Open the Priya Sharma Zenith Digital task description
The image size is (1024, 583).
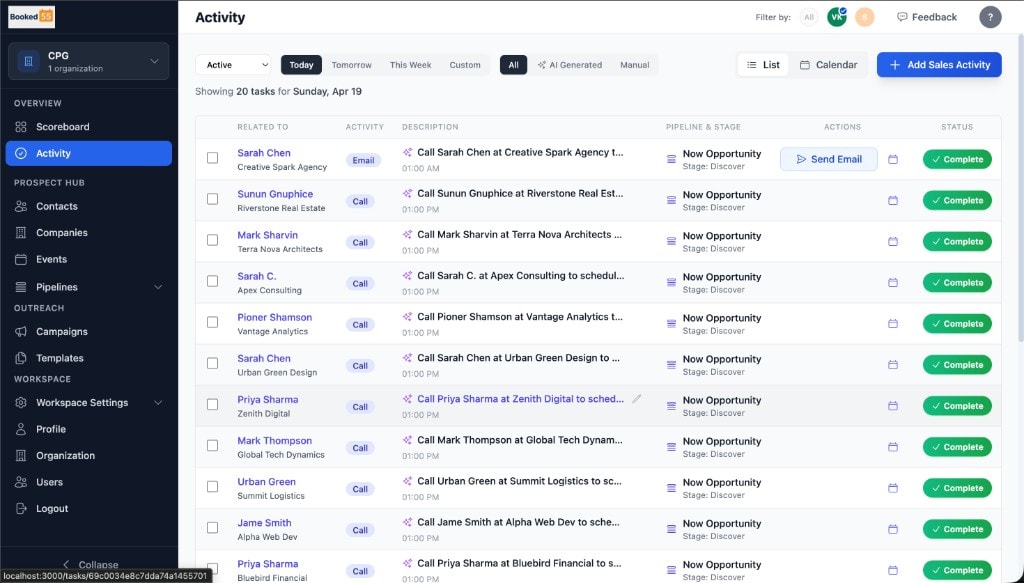tap(520, 399)
